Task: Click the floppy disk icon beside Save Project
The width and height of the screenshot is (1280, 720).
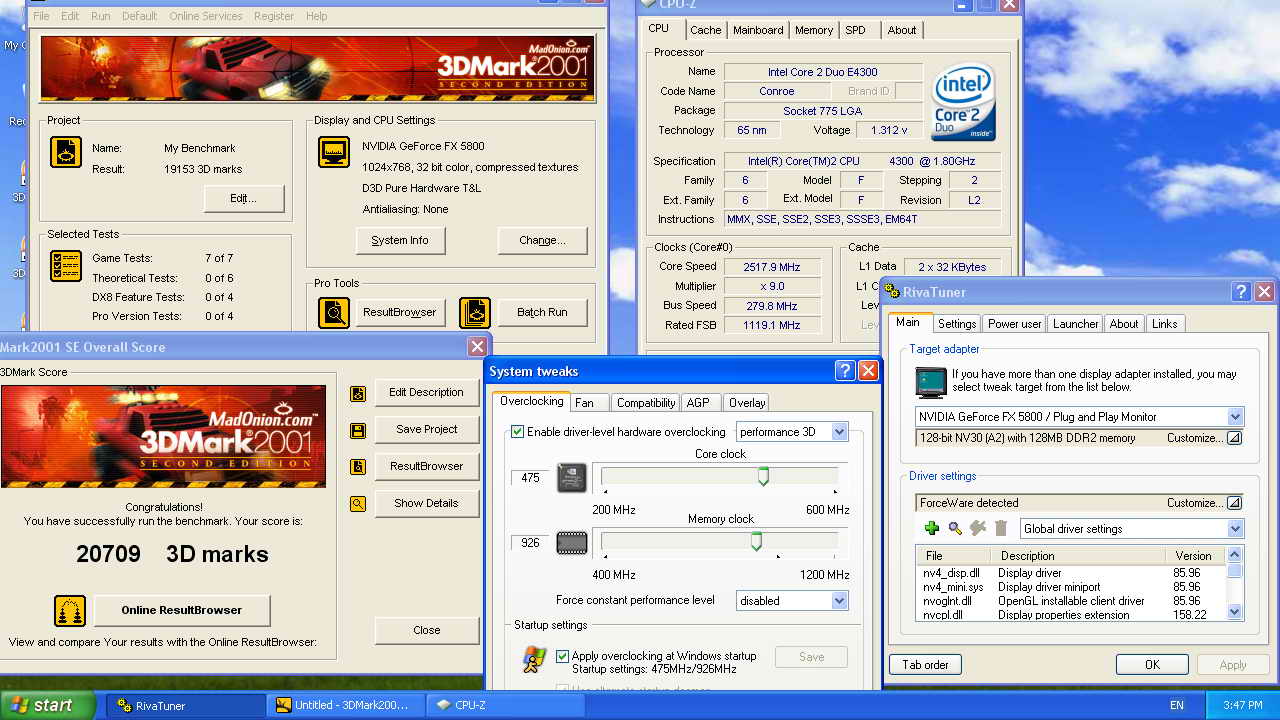Action: 358,431
